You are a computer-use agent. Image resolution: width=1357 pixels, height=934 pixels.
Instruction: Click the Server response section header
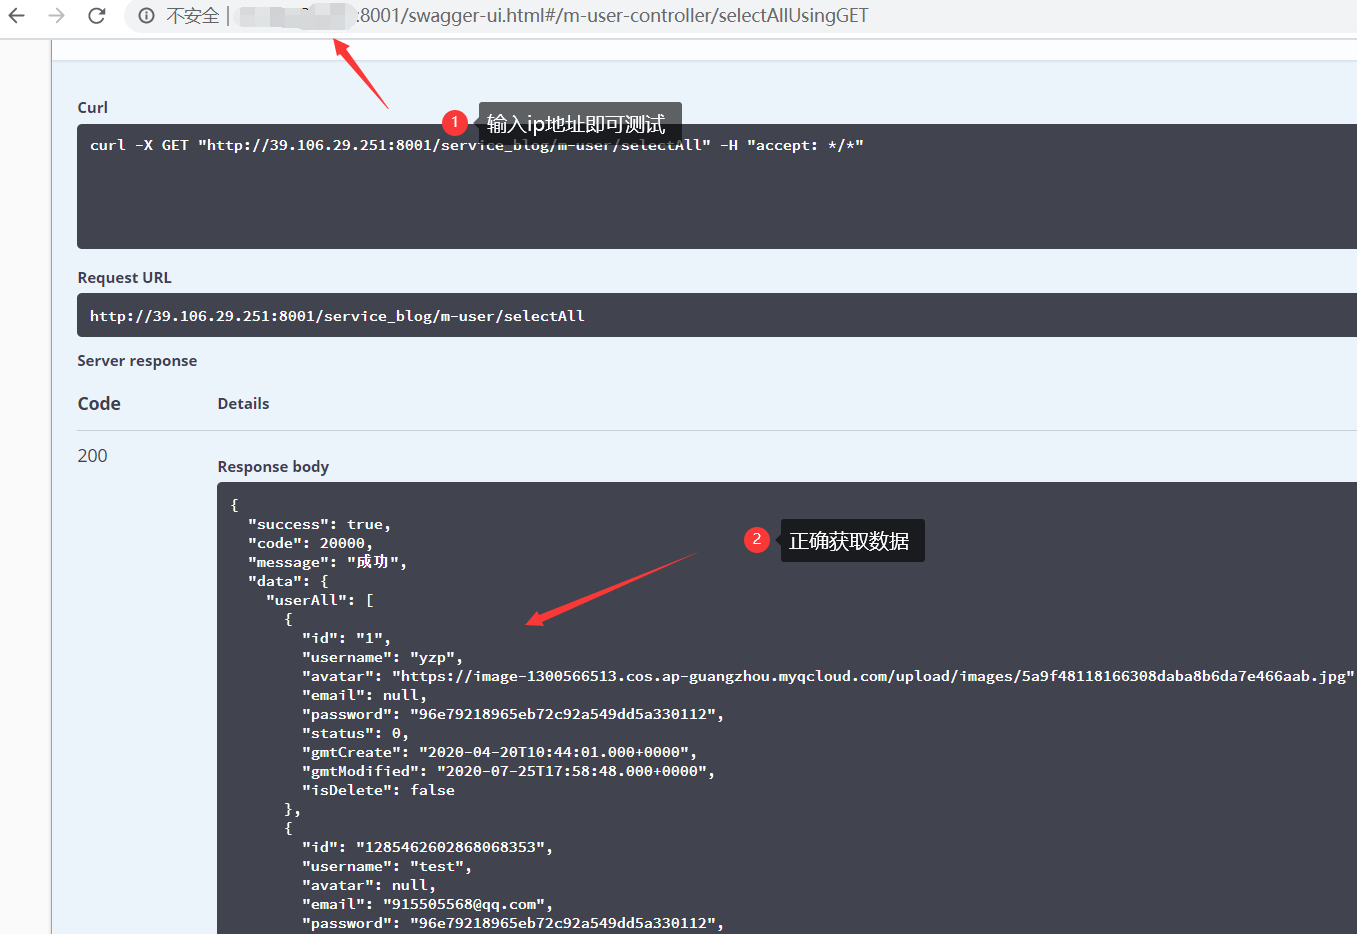[x=136, y=360]
